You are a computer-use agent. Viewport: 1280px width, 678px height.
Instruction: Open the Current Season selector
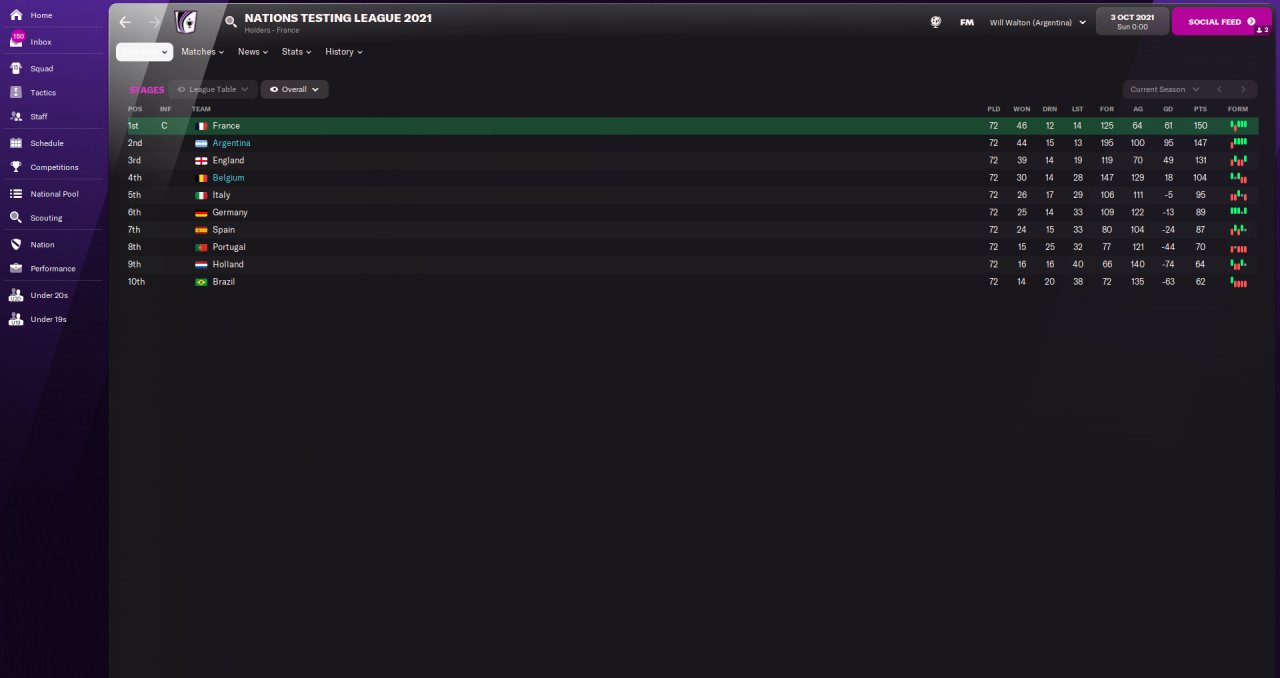point(1164,89)
